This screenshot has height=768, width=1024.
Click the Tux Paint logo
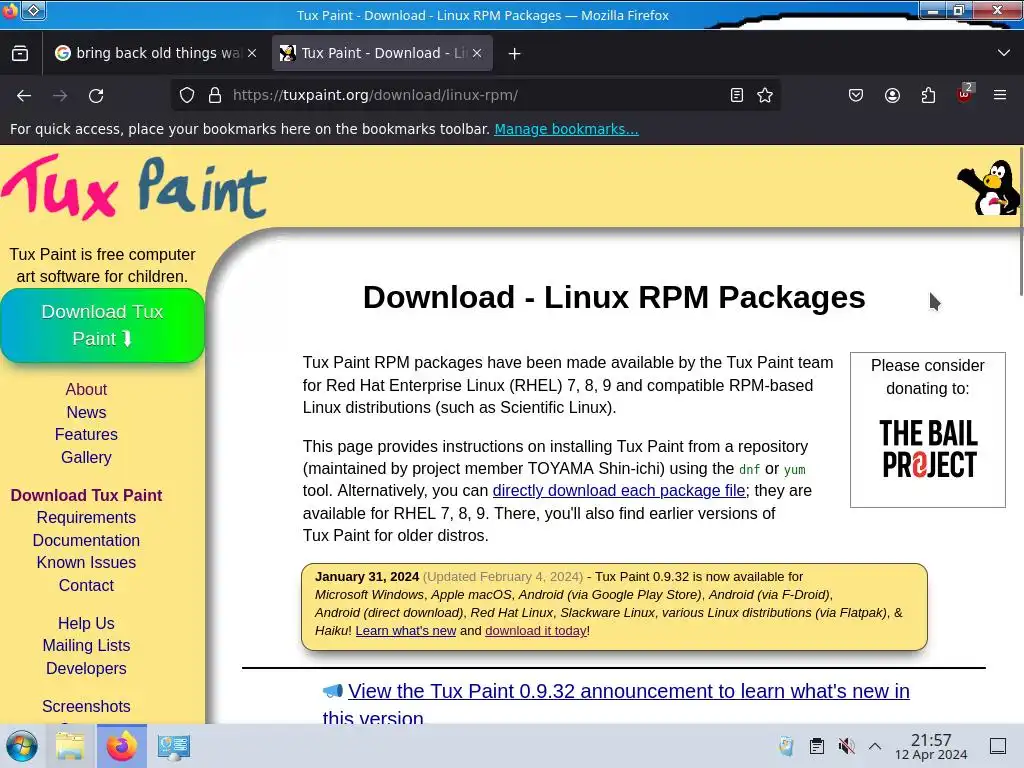[x=134, y=187]
